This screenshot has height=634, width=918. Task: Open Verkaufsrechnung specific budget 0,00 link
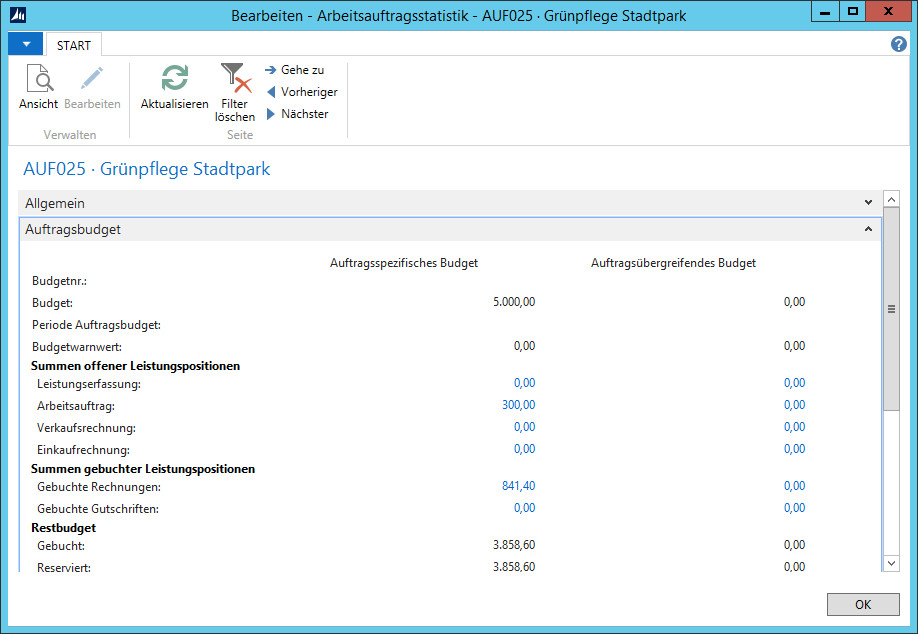click(x=525, y=427)
